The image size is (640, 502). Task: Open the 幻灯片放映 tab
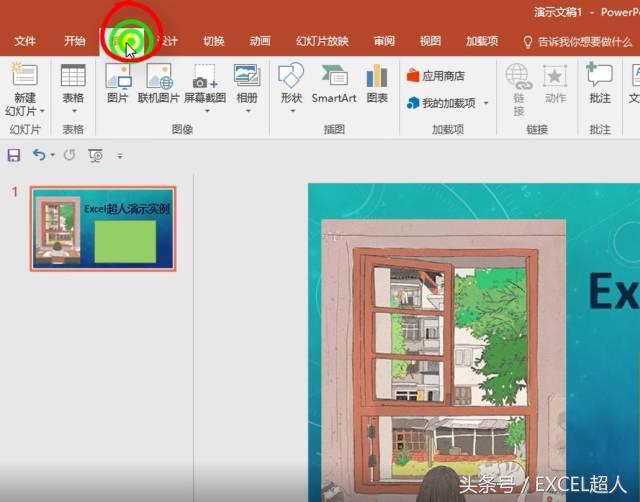pos(322,41)
